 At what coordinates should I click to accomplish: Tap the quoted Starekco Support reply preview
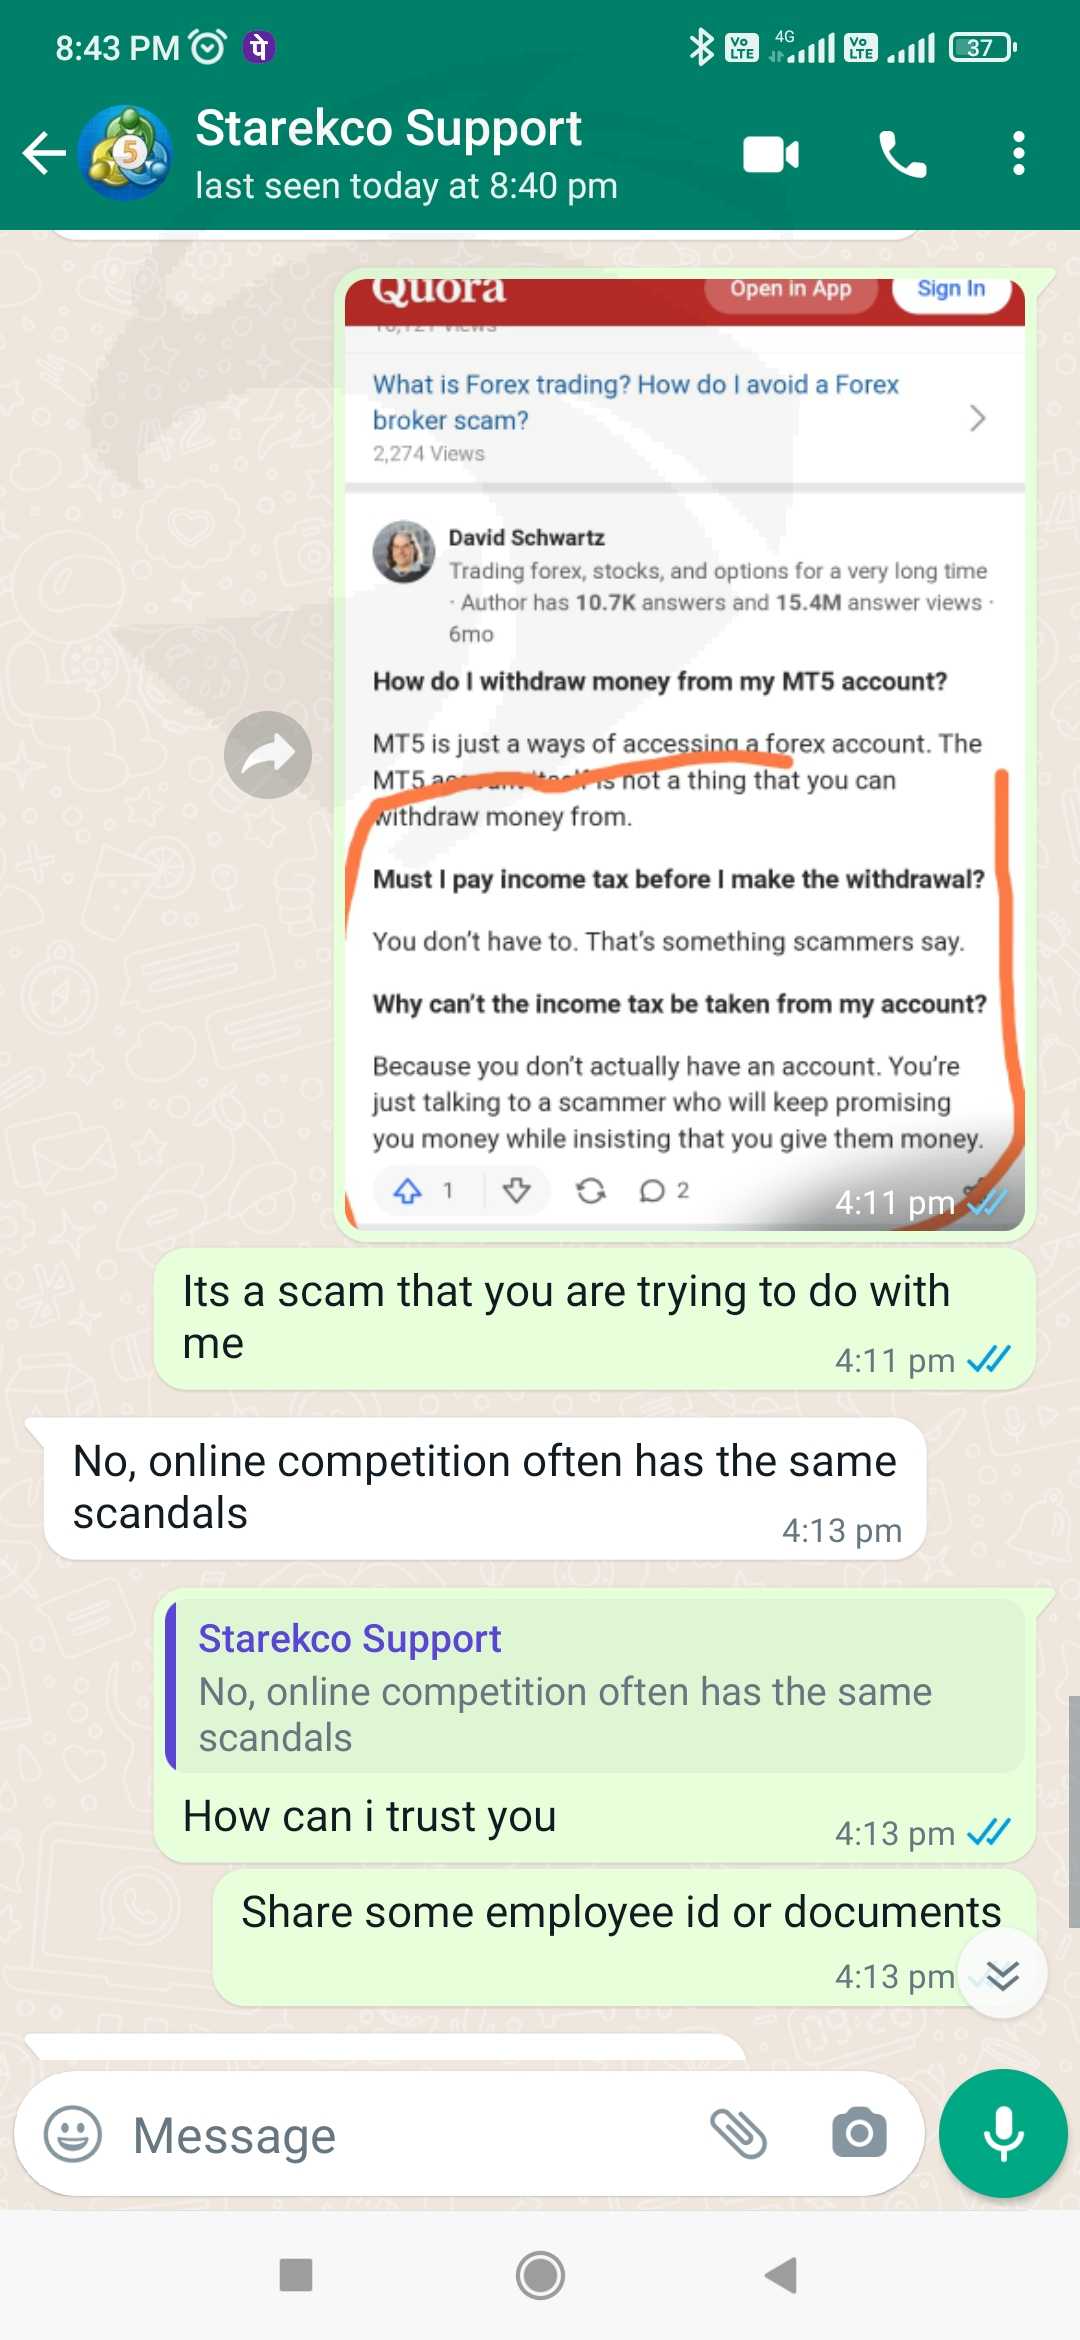(595, 1686)
